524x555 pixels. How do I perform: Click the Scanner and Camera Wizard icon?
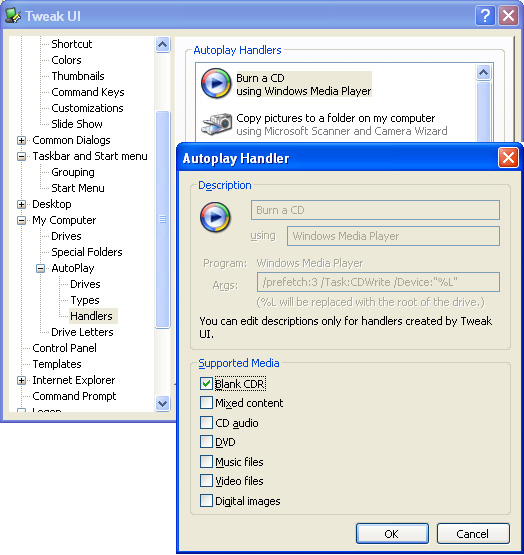217,124
